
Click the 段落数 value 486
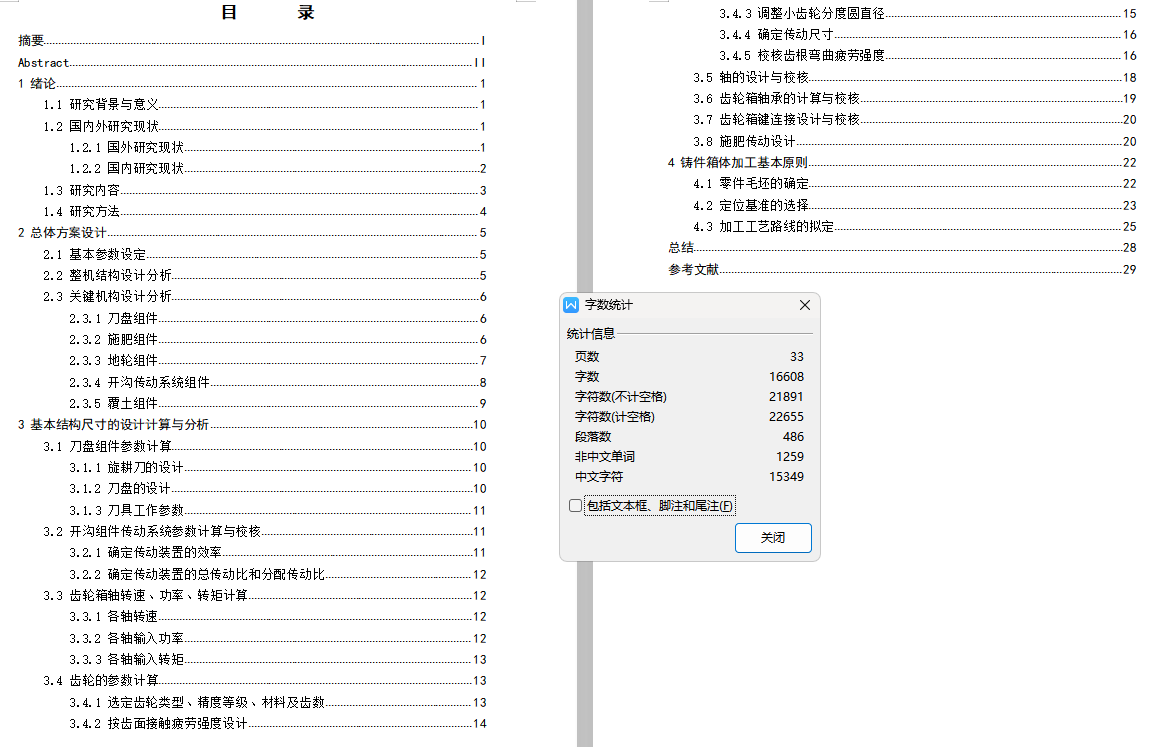pos(794,437)
